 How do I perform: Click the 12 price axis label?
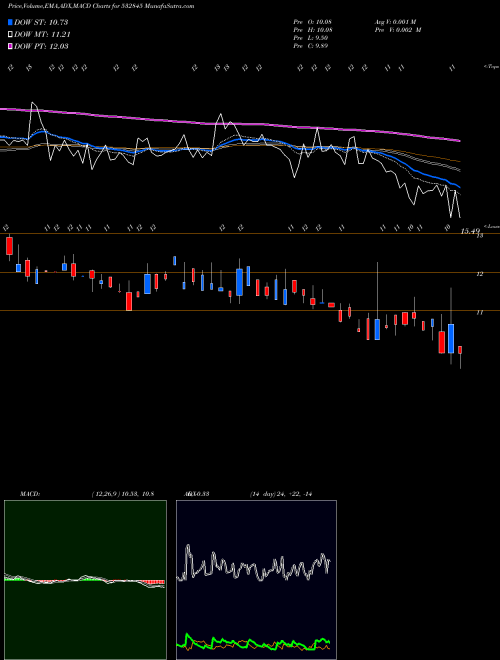(x=479, y=274)
